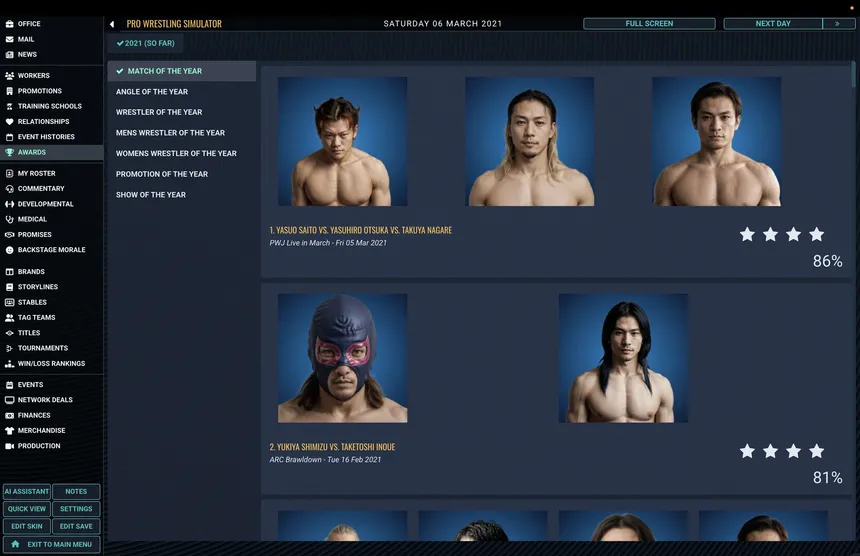
Task: Open the Brands icon
Action: tap(9, 272)
